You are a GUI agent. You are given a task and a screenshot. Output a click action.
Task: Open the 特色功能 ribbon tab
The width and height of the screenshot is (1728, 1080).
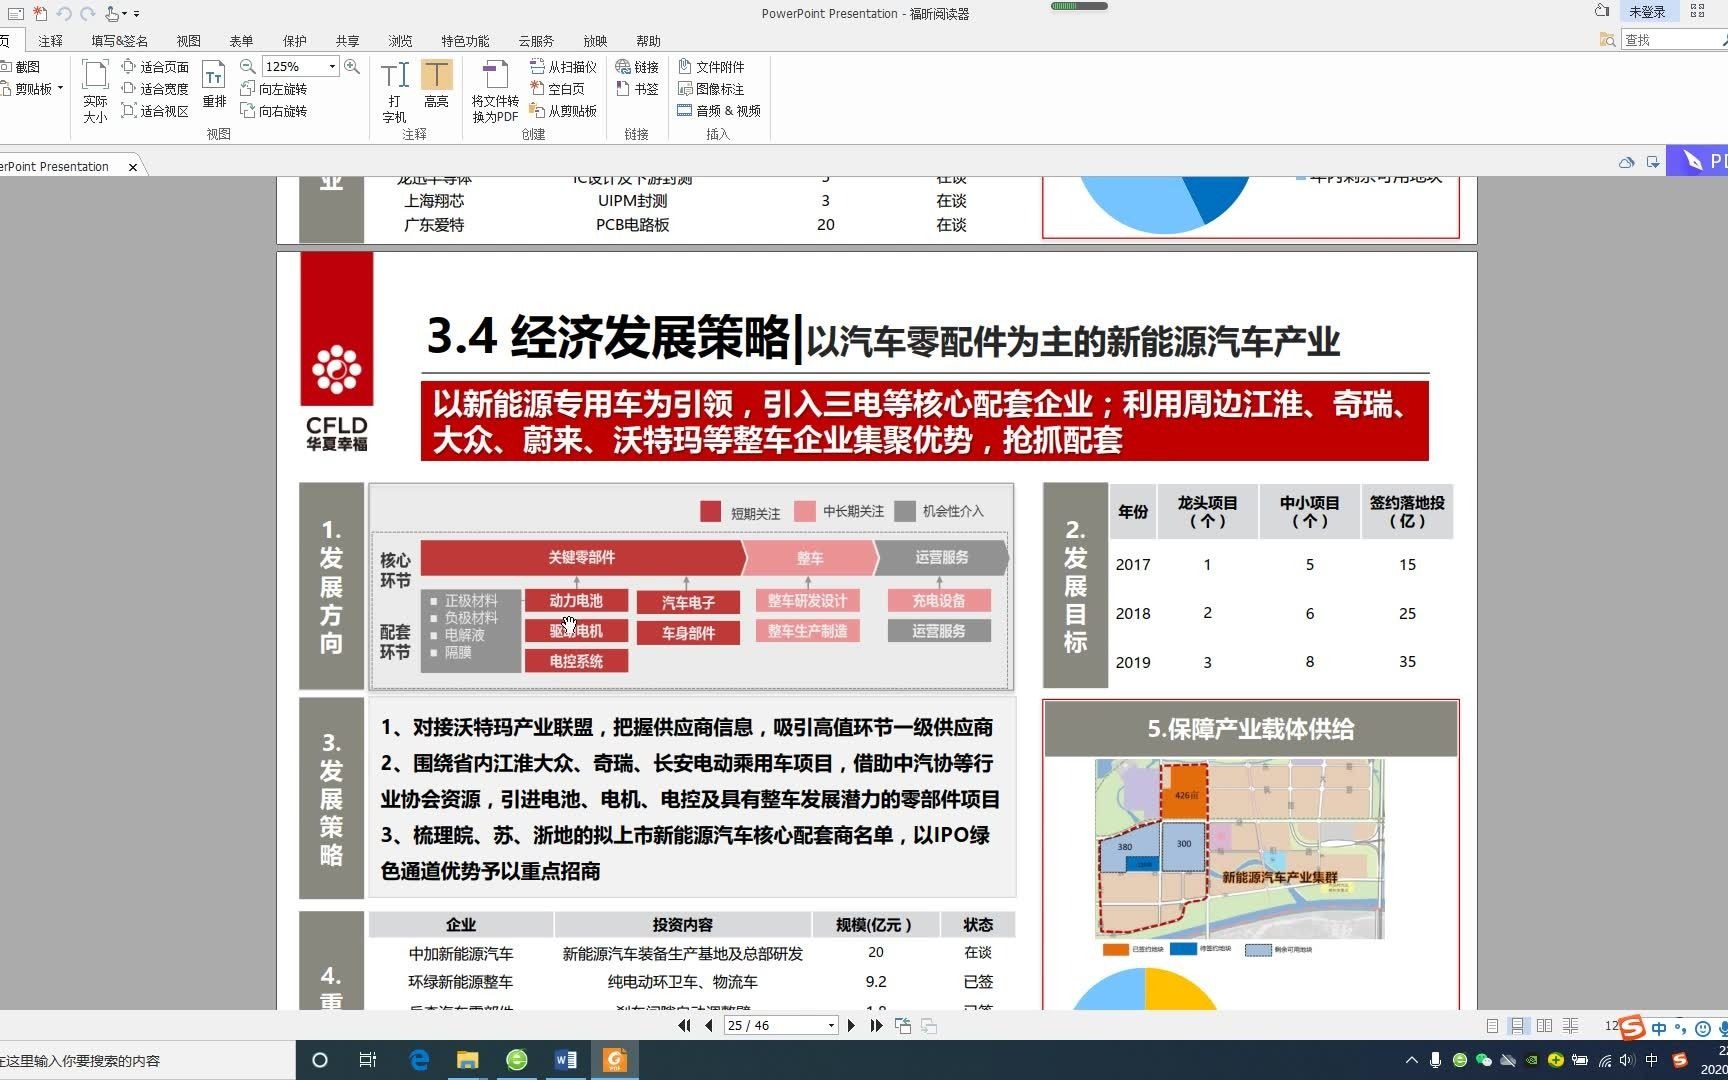click(465, 41)
